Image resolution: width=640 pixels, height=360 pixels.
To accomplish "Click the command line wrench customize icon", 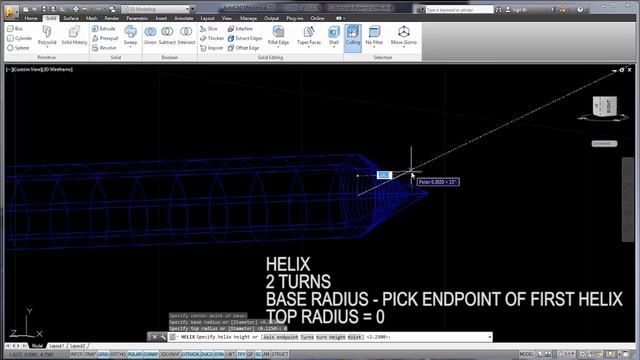I will pos(163,337).
